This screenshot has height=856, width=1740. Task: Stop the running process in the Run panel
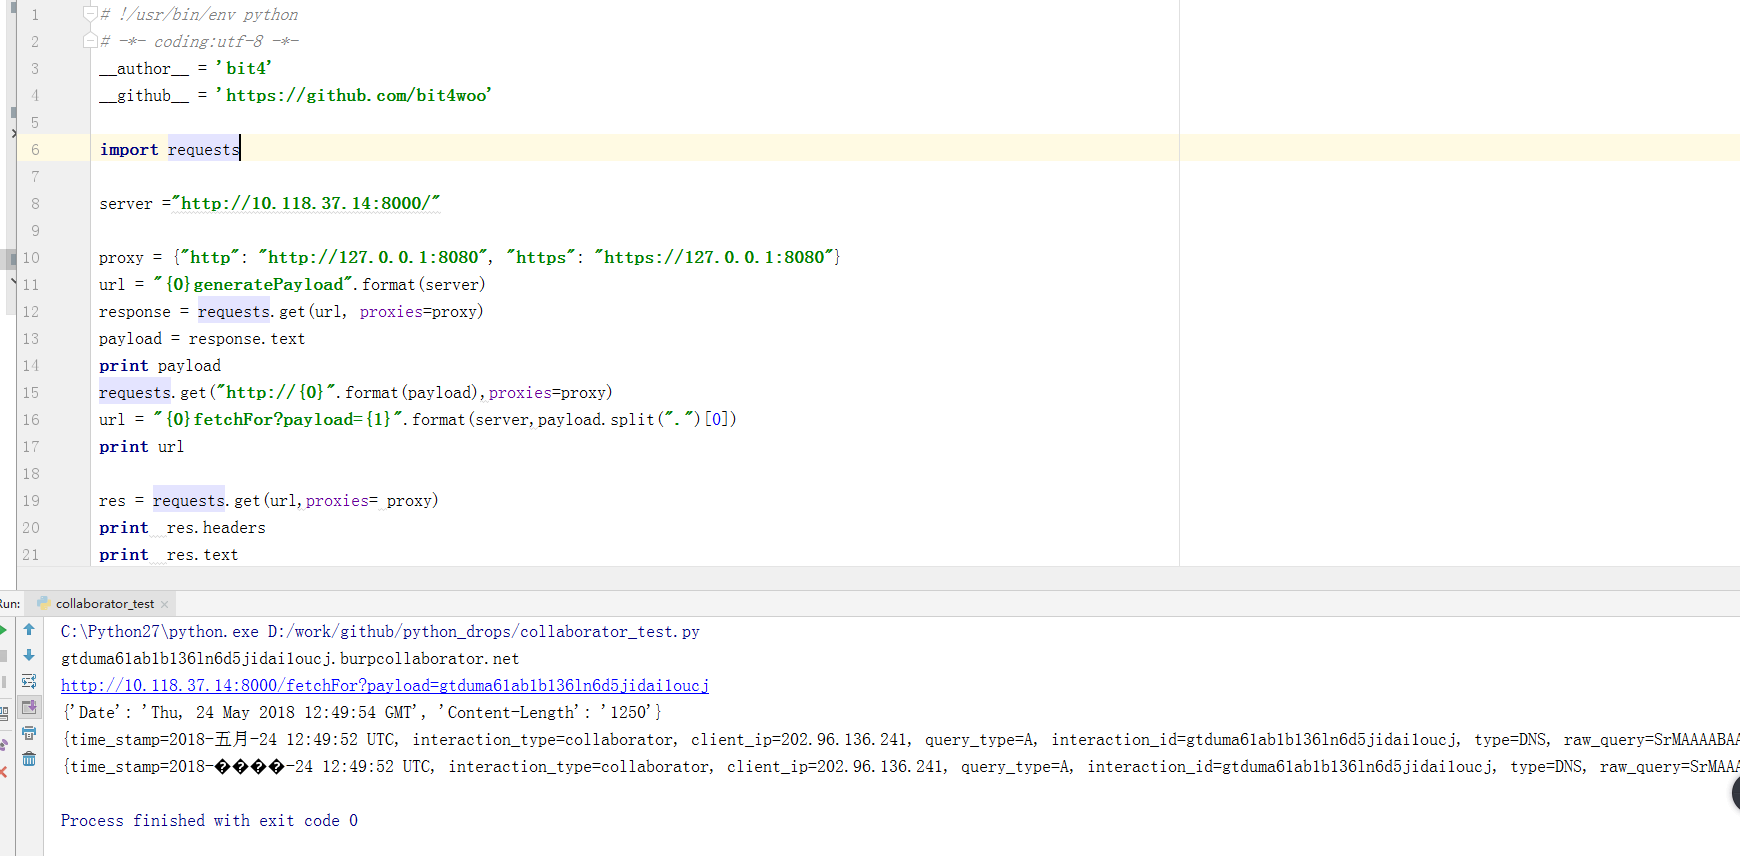tap(3, 656)
